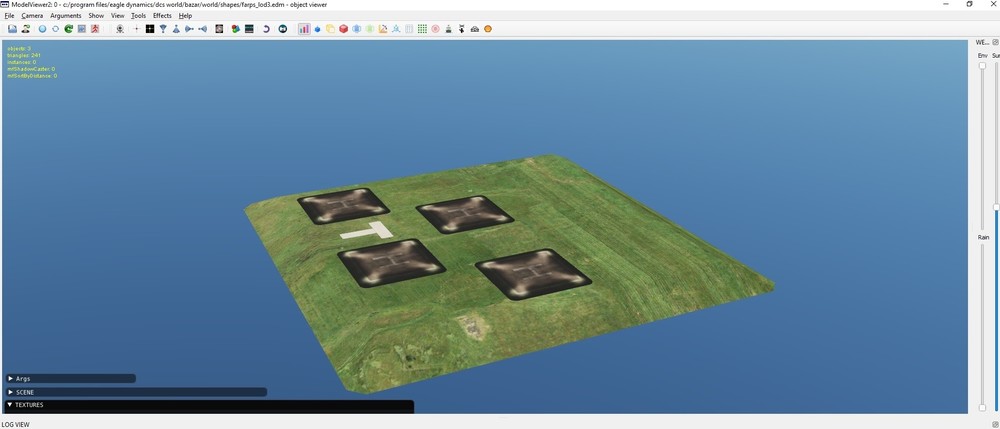Open the View menu
This screenshot has width=1000, height=429.
(x=118, y=15)
